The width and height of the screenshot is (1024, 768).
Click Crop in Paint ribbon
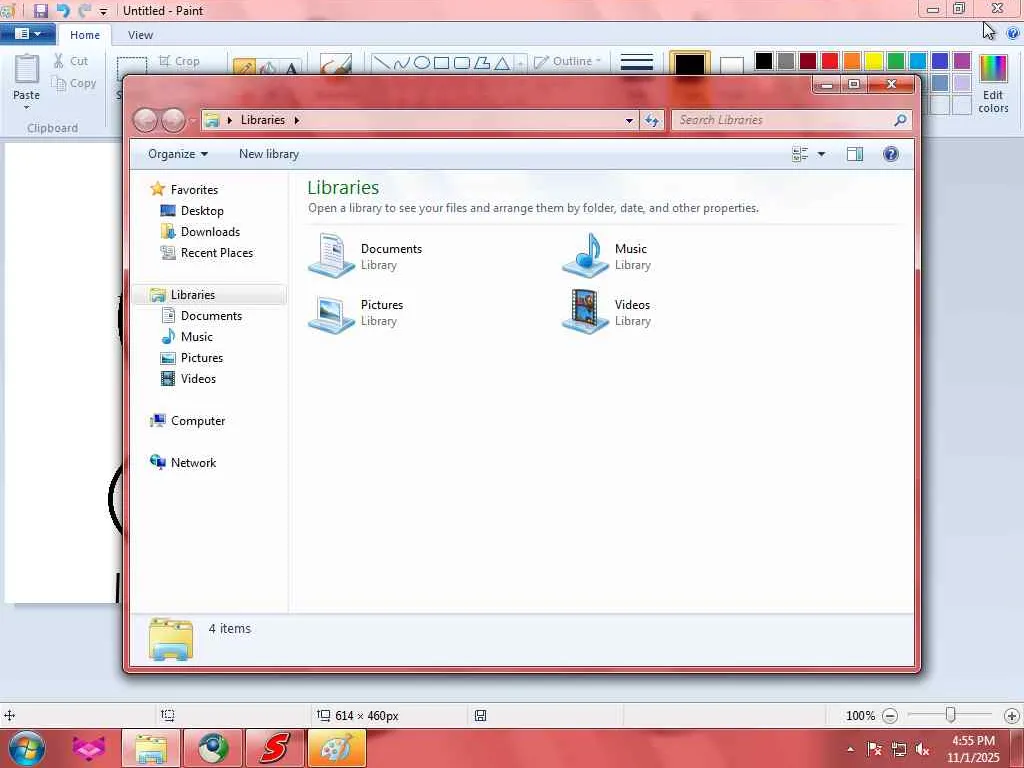[179, 61]
